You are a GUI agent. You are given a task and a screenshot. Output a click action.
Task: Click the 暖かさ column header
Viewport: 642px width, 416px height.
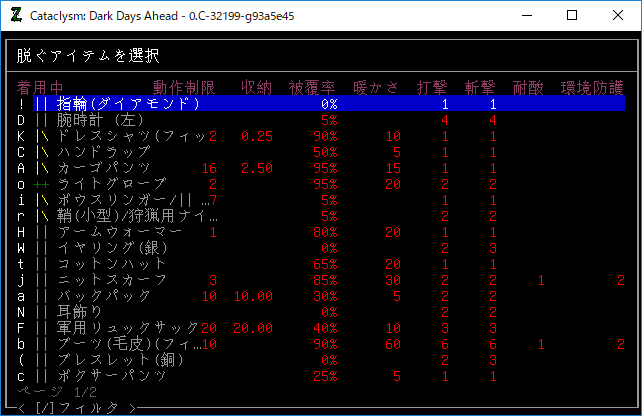[x=377, y=86]
